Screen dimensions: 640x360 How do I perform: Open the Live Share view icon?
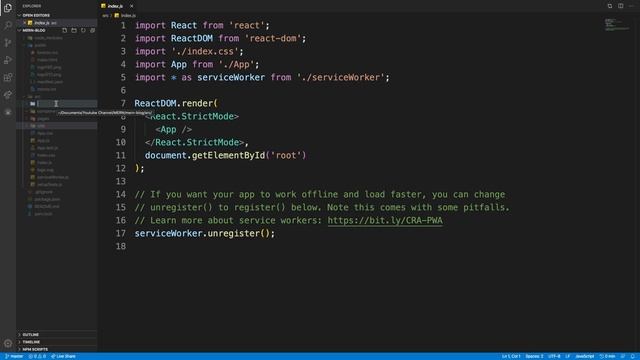[x=8, y=95]
